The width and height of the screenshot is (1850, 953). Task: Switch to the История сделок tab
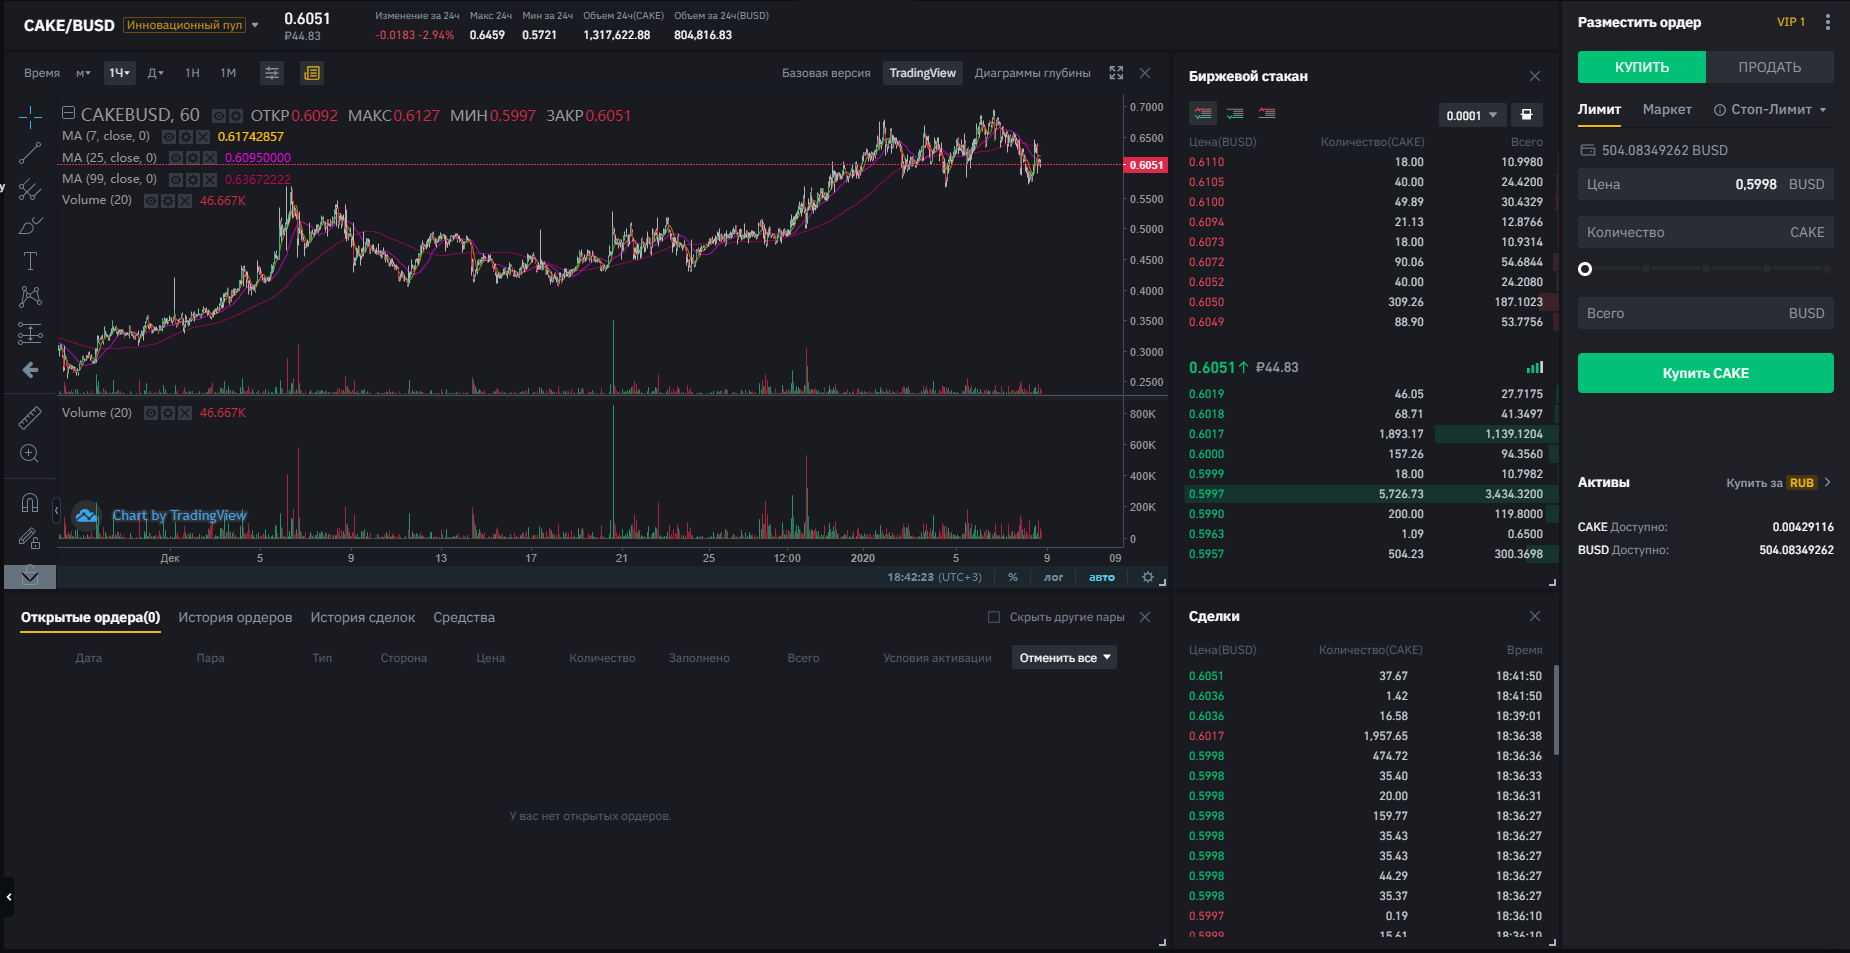[363, 617]
